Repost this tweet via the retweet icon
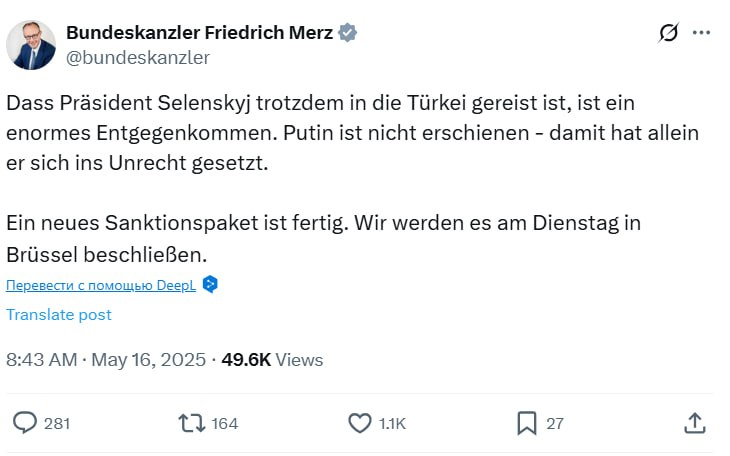730x456 pixels. (191, 423)
